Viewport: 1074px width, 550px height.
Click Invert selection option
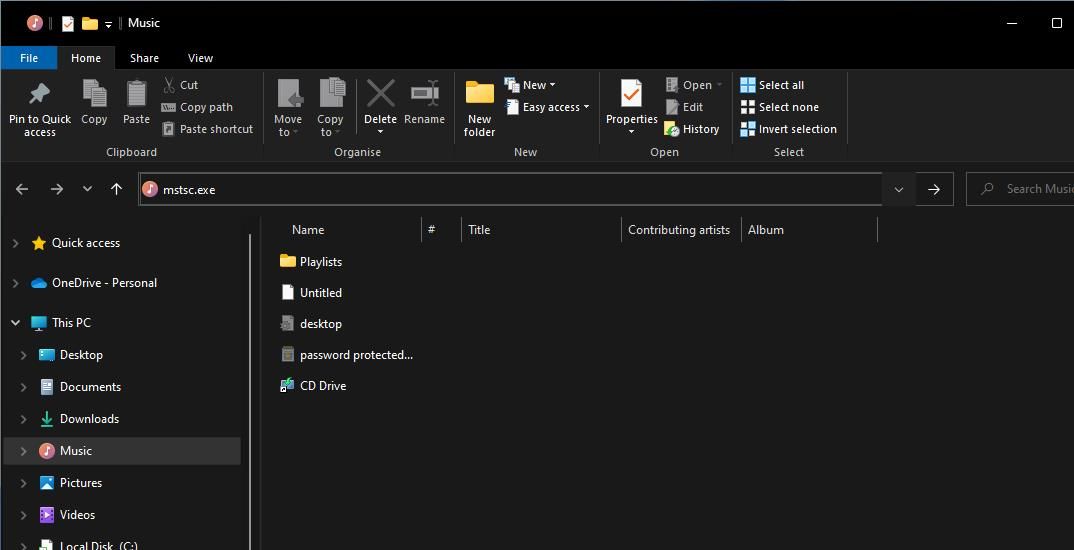[x=788, y=129]
